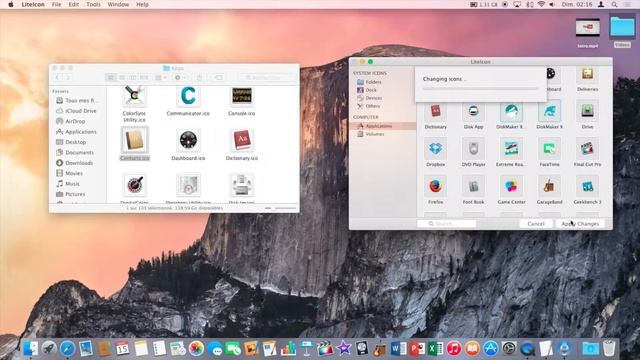Viewport: 640px width, 360px height.
Task: Select the GarageBand icon in LiteIcon
Action: (x=549, y=187)
